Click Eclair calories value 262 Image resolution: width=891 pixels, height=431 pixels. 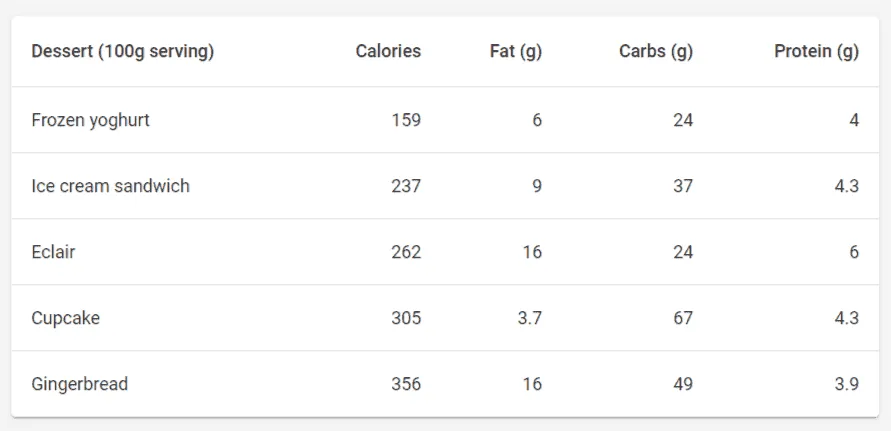coord(406,252)
